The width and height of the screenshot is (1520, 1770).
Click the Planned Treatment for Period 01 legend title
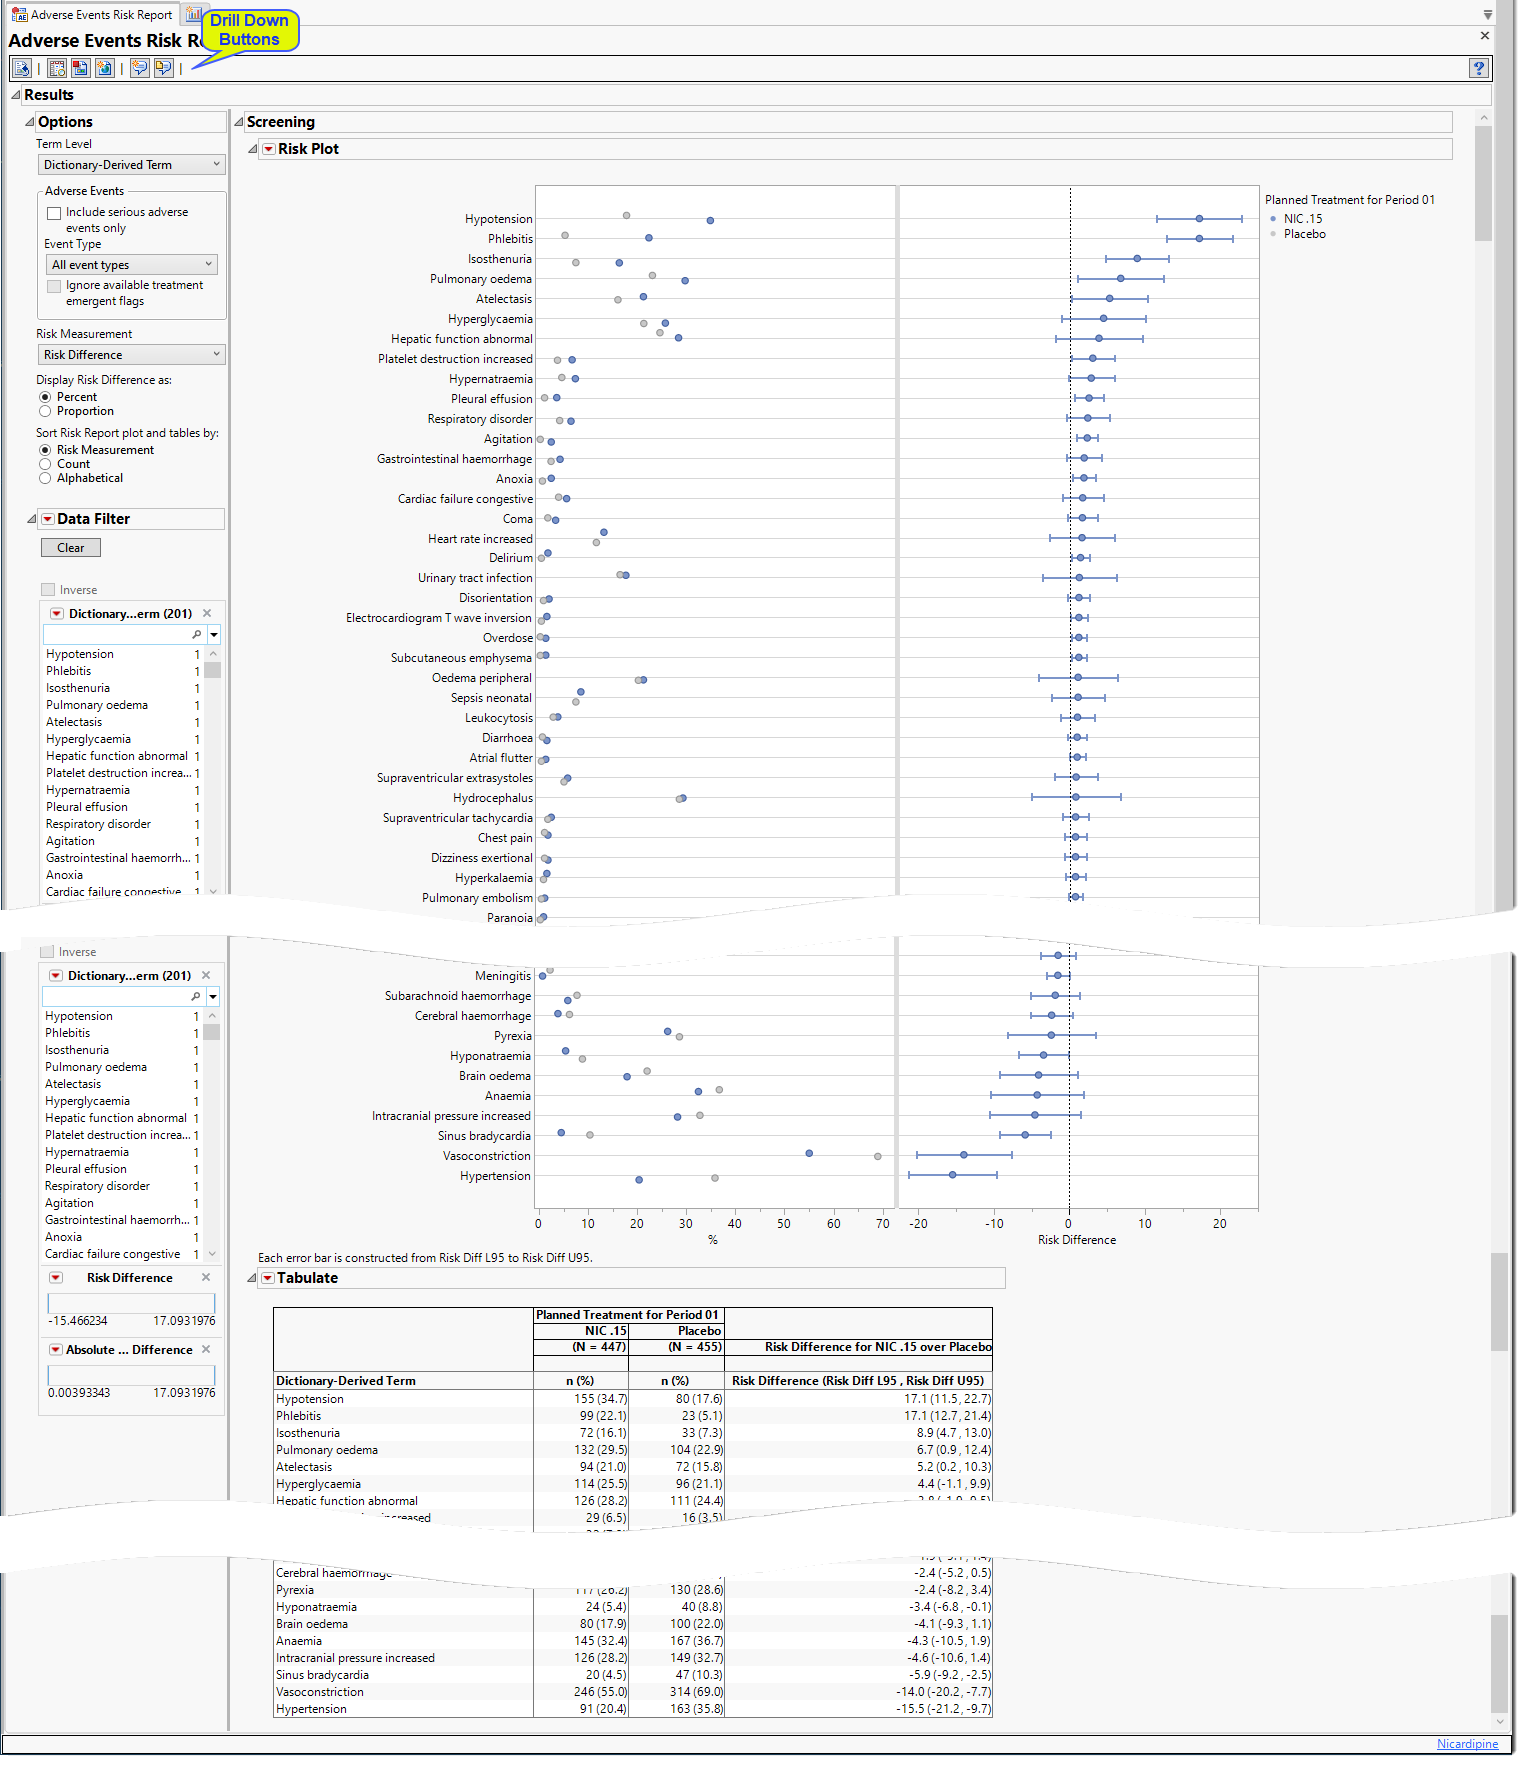[1350, 200]
